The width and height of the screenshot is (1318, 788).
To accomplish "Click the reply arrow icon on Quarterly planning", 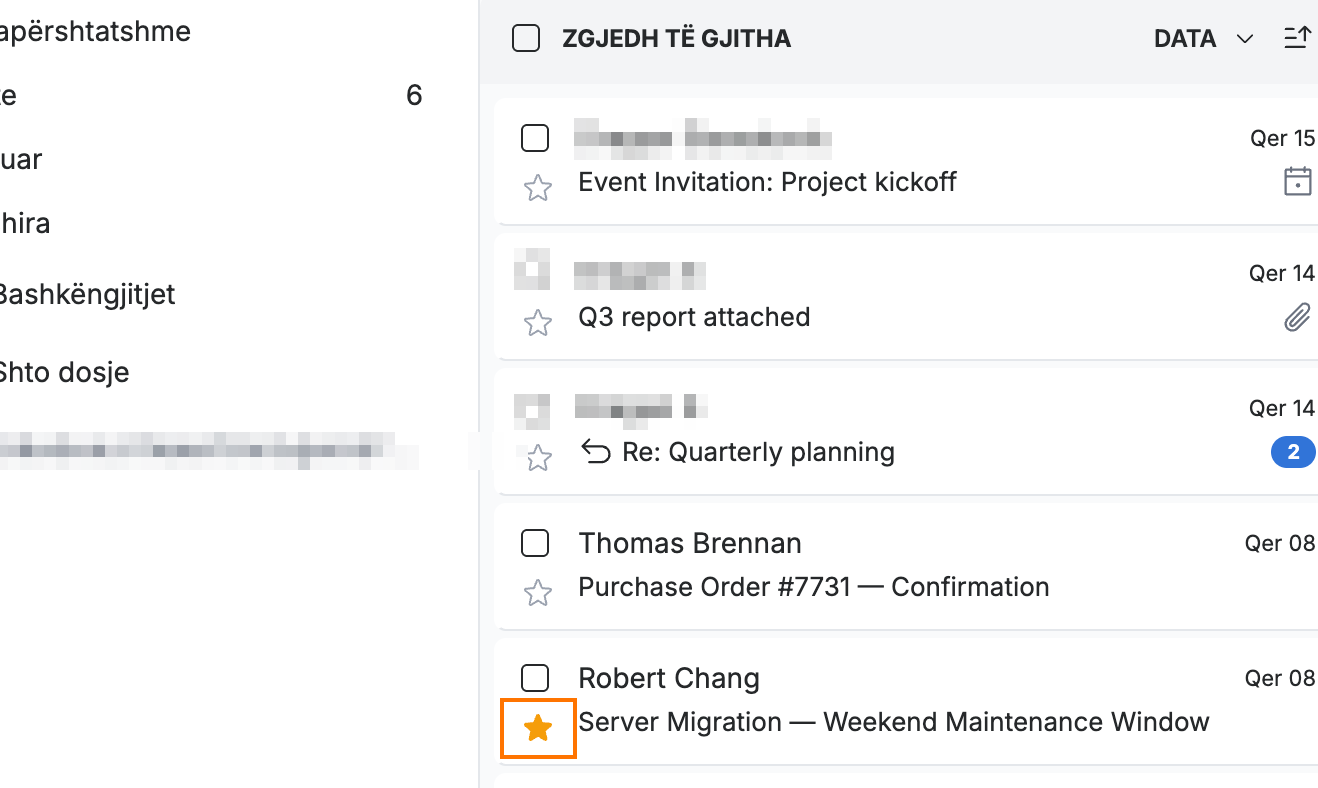I will [596, 453].
